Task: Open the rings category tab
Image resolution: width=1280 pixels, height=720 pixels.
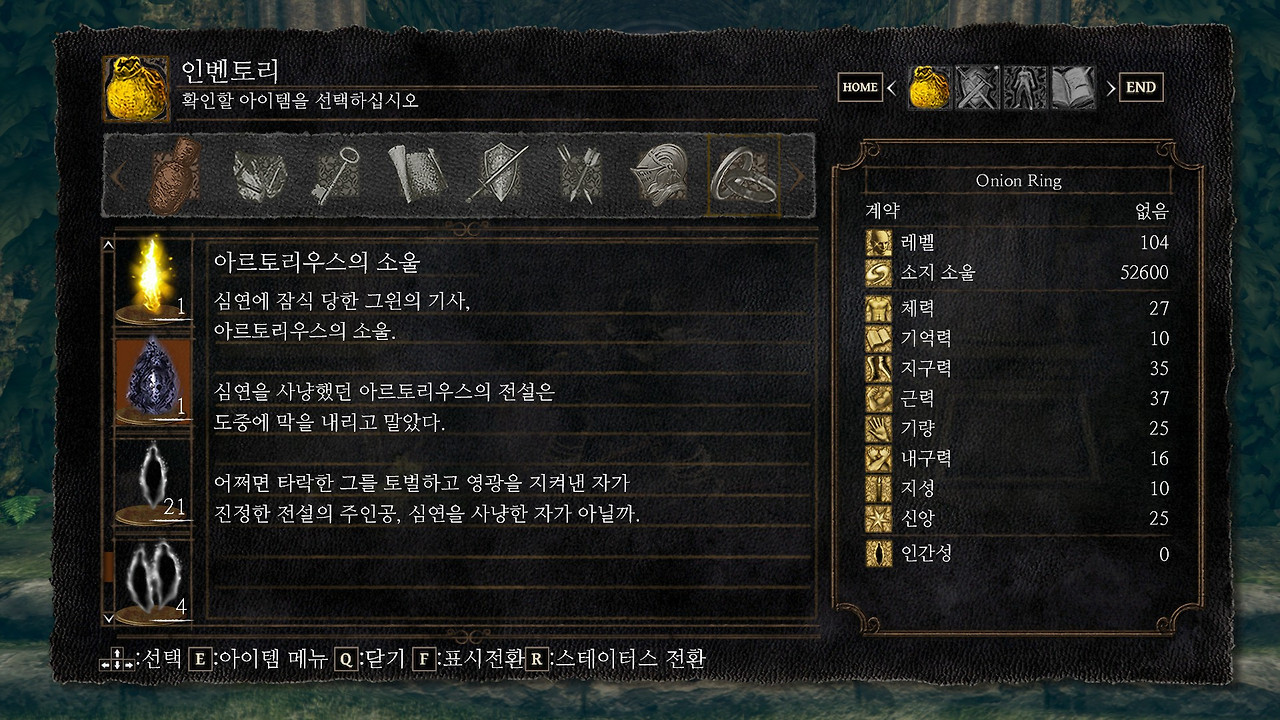Action: (x=744, y=176)
